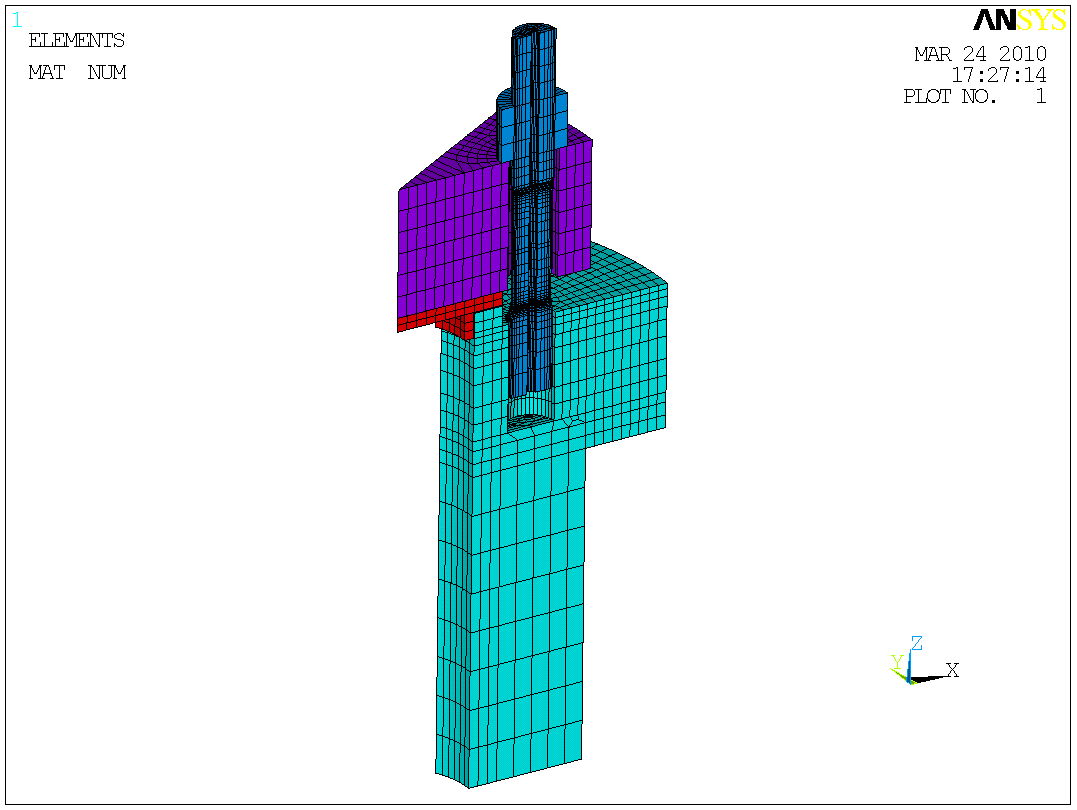Viewport: 1077px width, 810px height.
Task: Click the window number 1 in the corner
Action: 16,20
